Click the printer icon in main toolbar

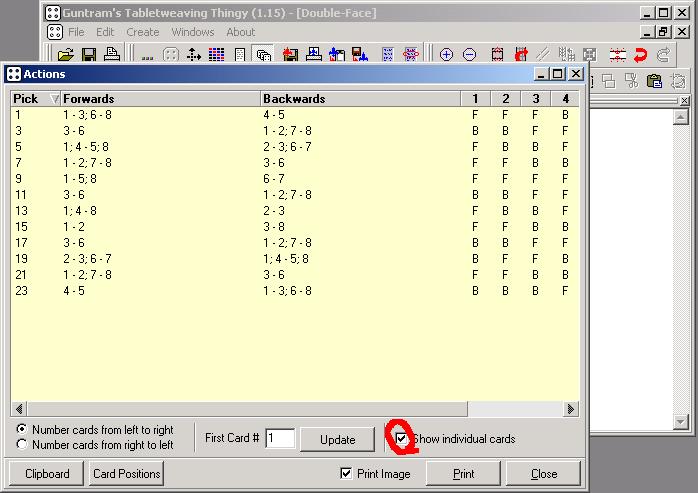(112, 54)
